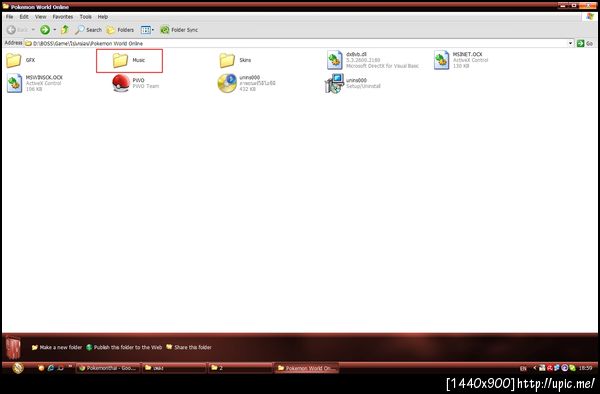Select the unins000 Setup/Uninstall program icon

334,83
